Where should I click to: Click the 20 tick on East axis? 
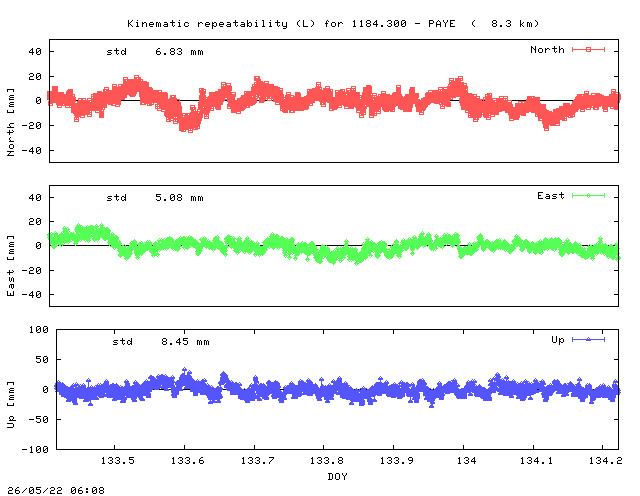click(x=35, y=222)
